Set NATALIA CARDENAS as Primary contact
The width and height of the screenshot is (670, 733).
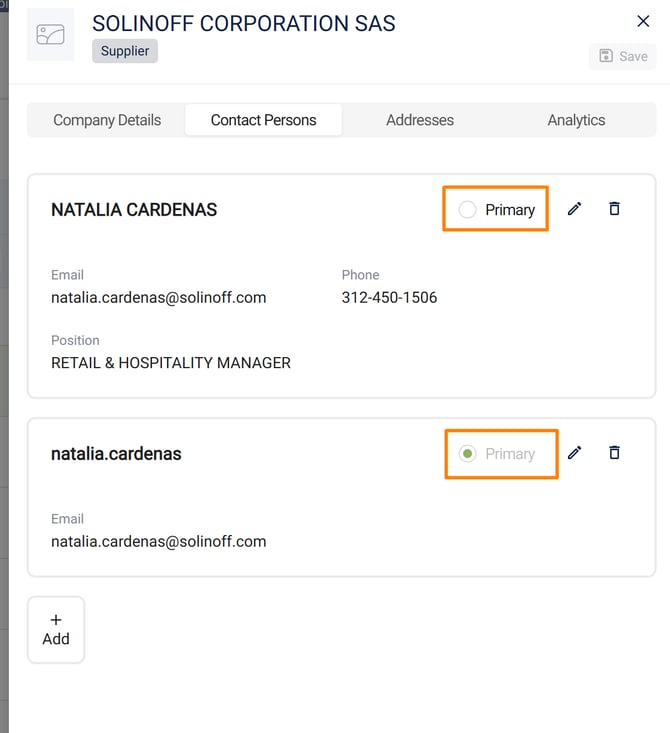pyautogui.click(x=467, y=210)
